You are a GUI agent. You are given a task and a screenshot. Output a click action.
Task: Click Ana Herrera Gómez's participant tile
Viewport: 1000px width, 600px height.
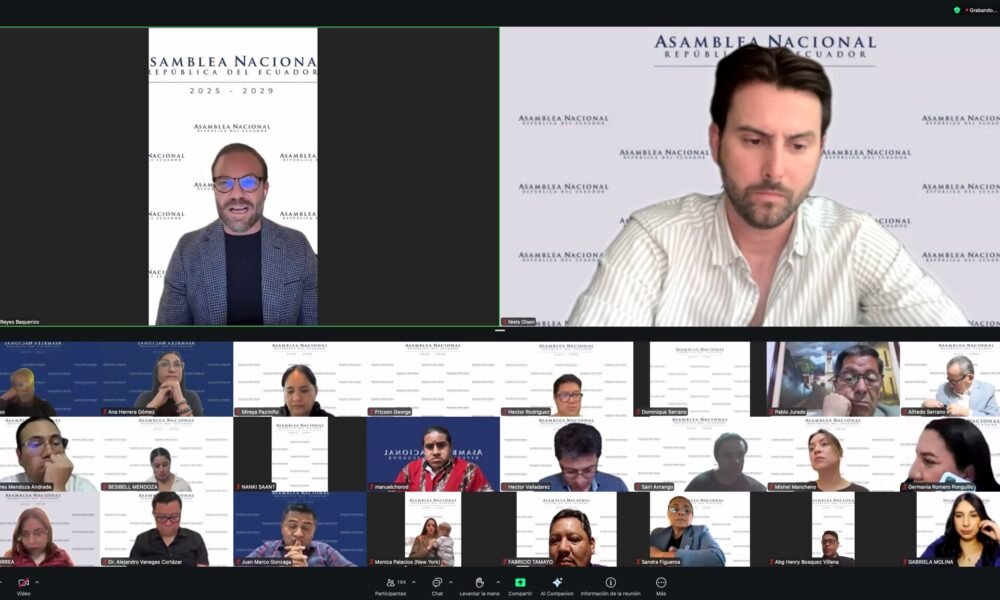pos(166,379)
